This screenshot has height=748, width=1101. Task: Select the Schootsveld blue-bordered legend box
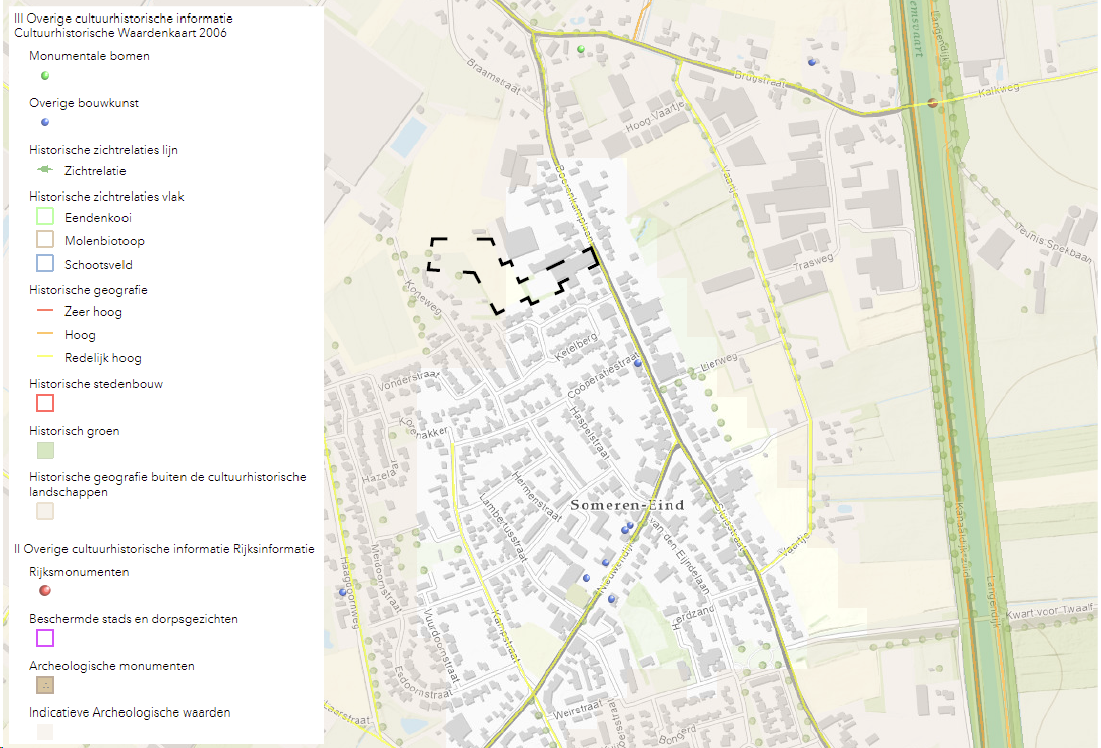coord(43,262)
